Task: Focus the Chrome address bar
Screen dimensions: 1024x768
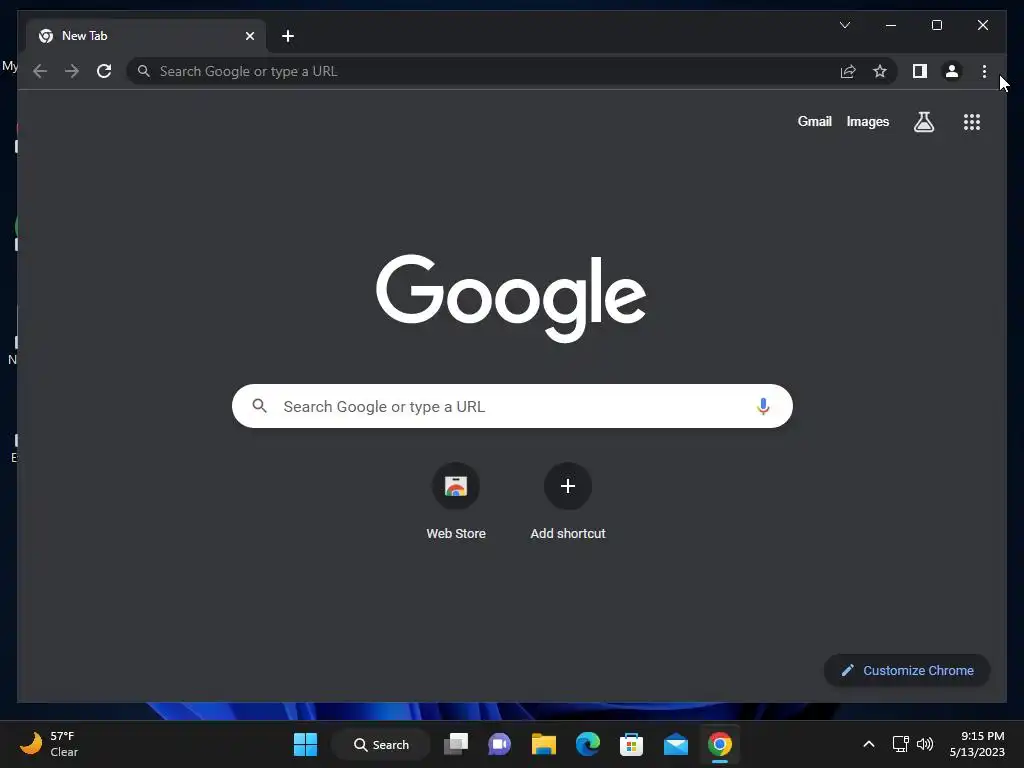Action: tap(511, 71)
